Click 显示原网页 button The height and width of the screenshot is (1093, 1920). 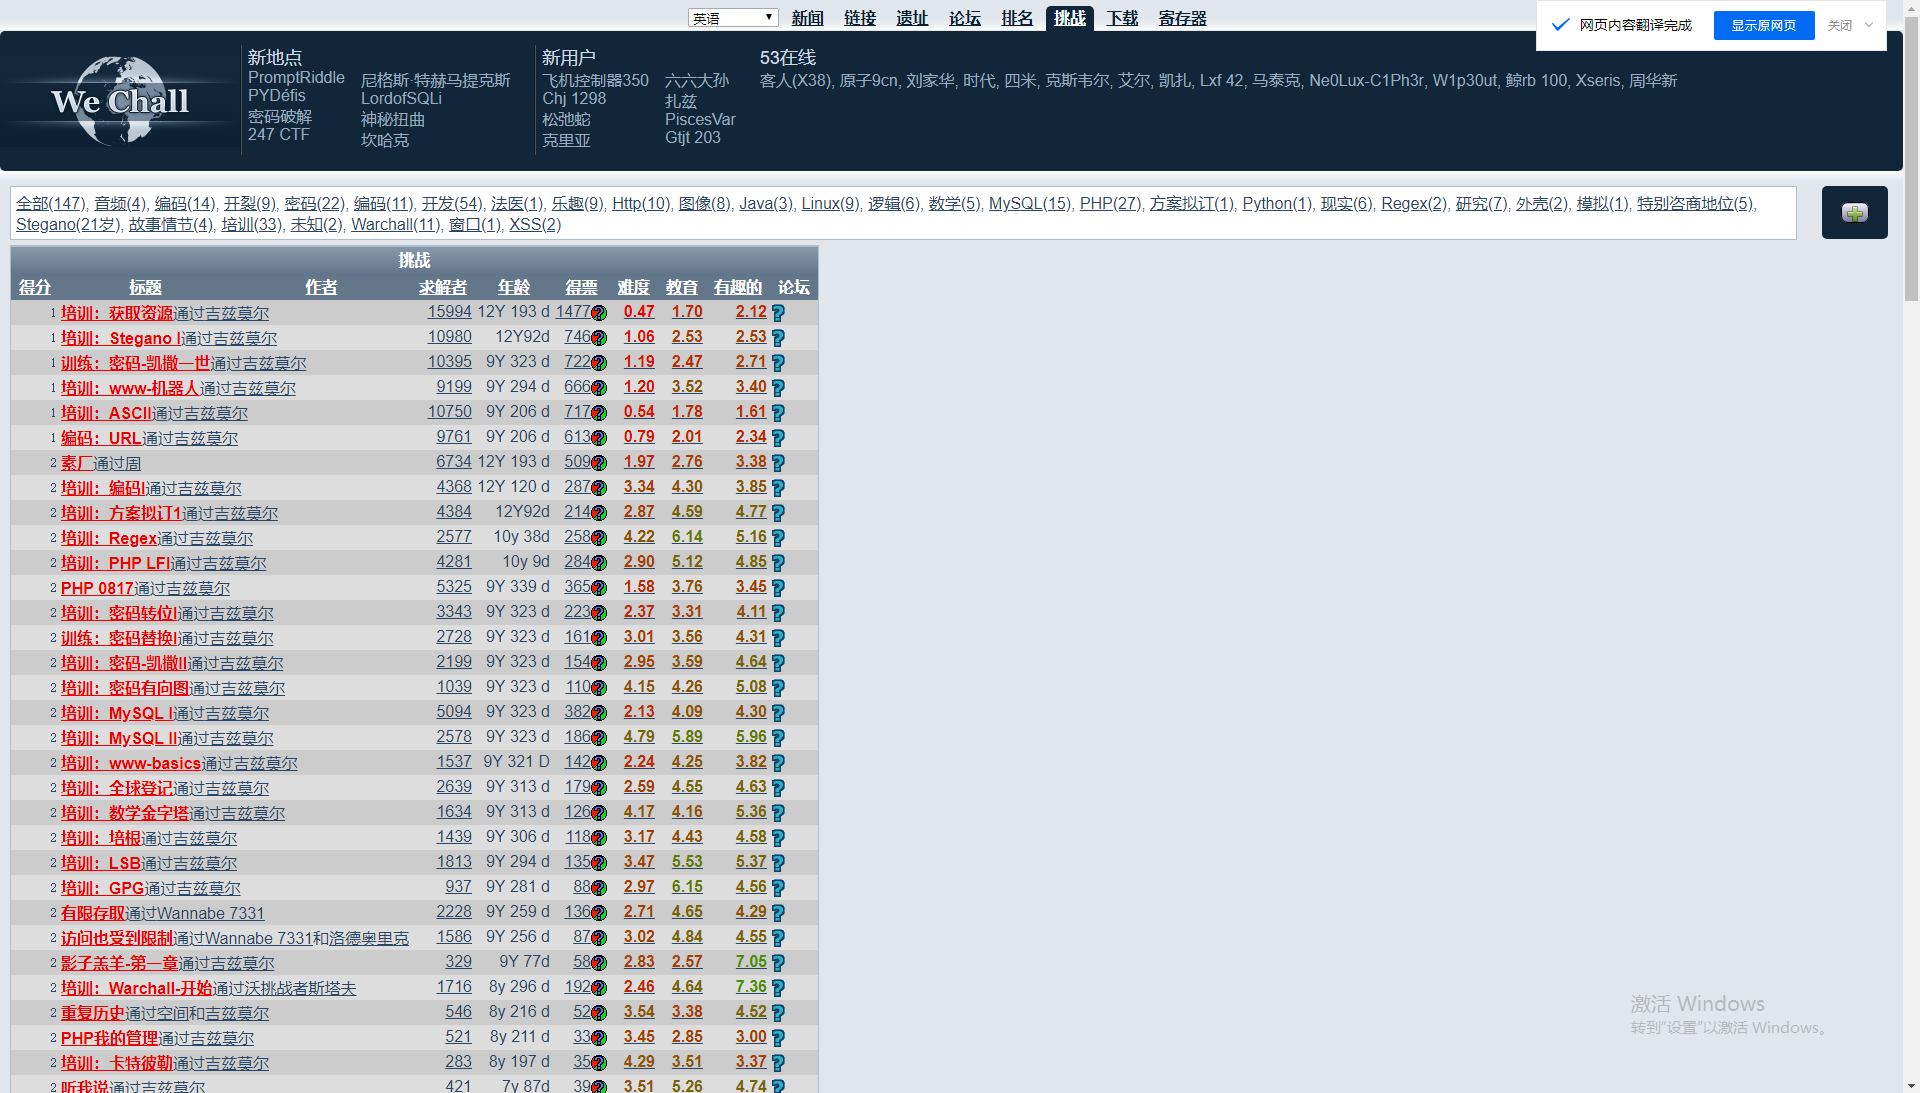1763,25
